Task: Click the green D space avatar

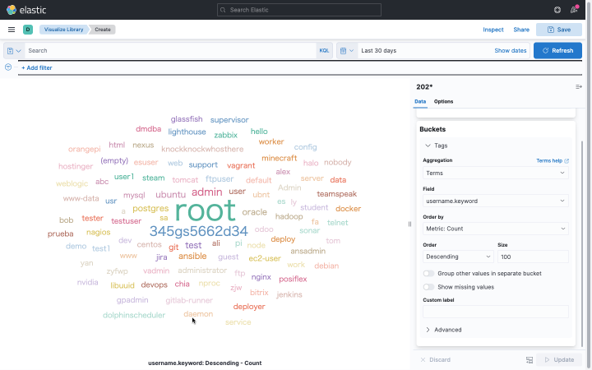Action: coord(28,29)
